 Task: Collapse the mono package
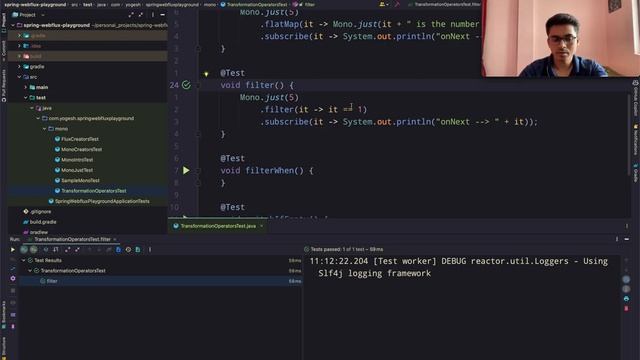[44, 129]
